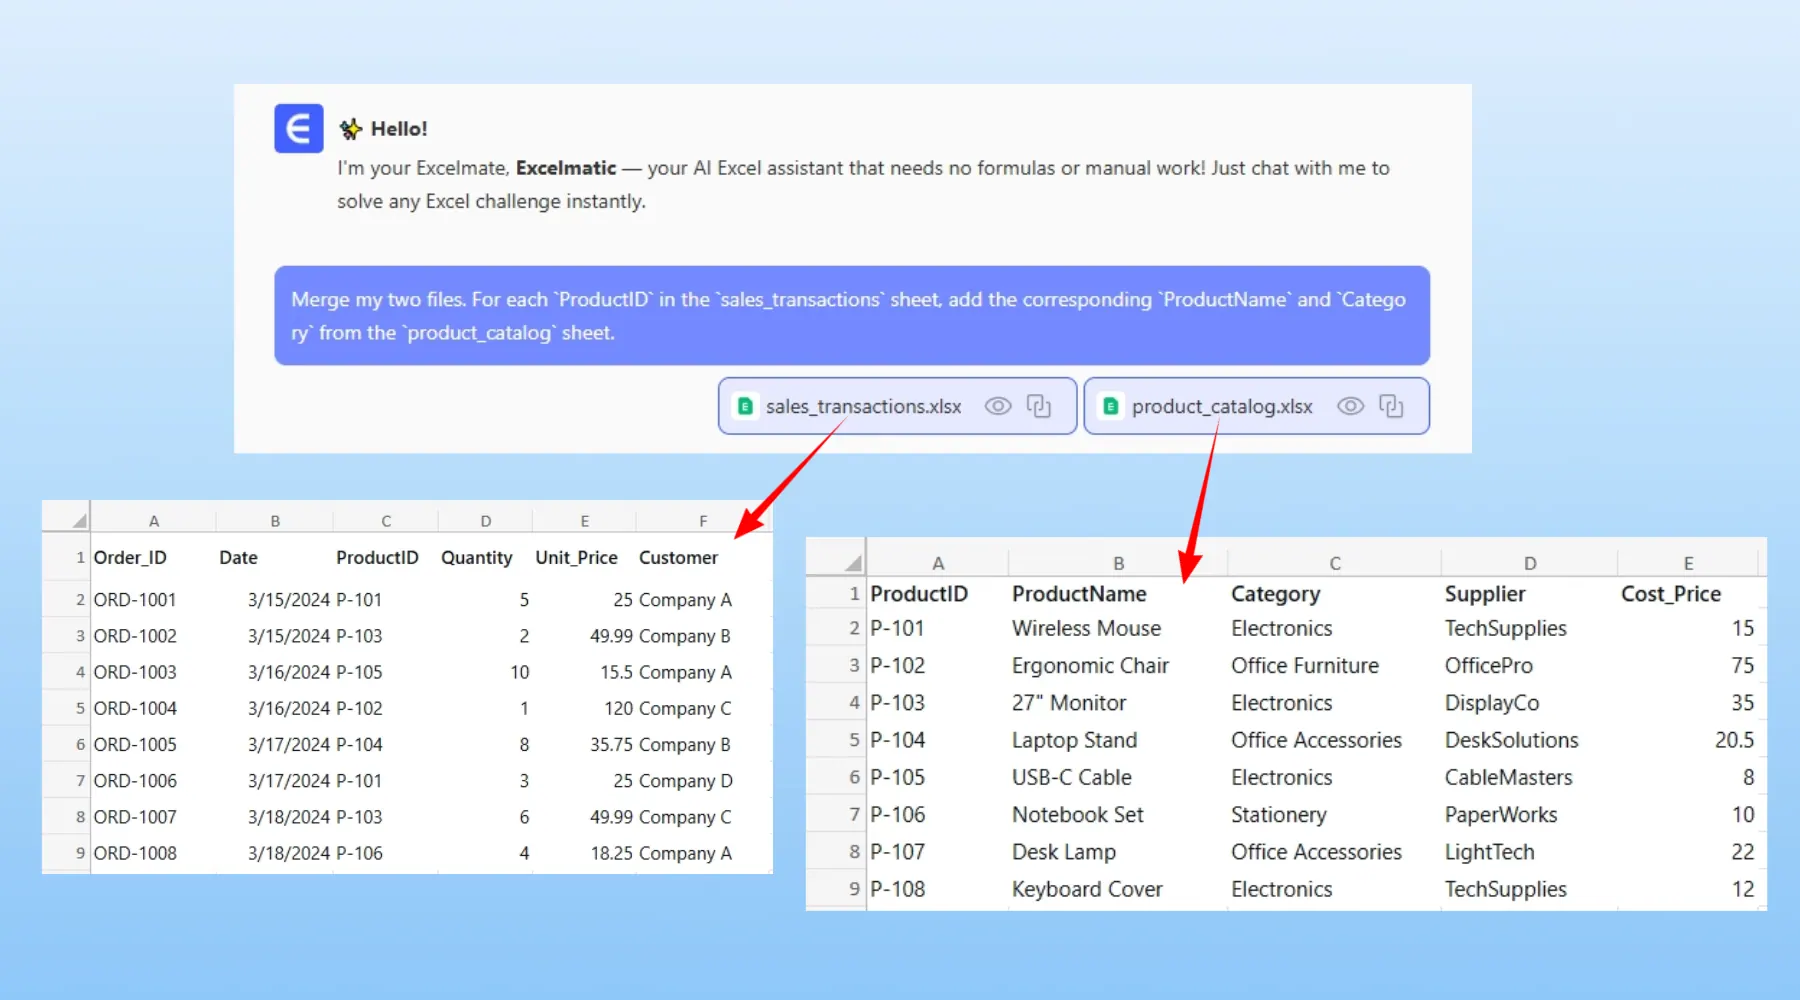
Task: Copy the sales_transactions.xlsx file via copy icon
Action: tap(1039, 406)
